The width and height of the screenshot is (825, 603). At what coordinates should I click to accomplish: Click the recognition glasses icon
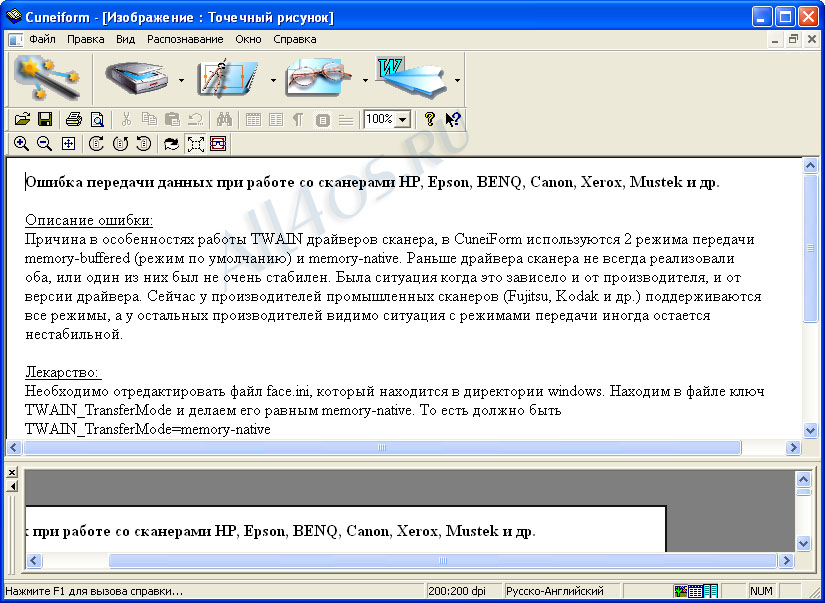pyautogui.click(x=320, y=79)
